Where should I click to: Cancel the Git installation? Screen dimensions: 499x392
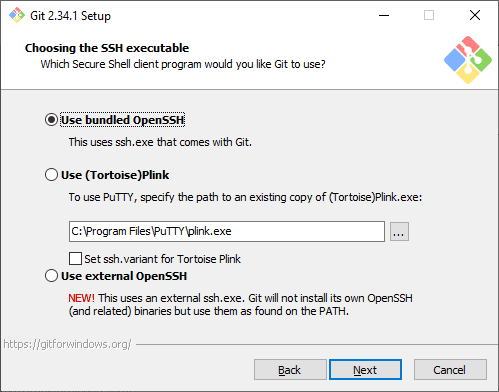click(x=450, y=370)
